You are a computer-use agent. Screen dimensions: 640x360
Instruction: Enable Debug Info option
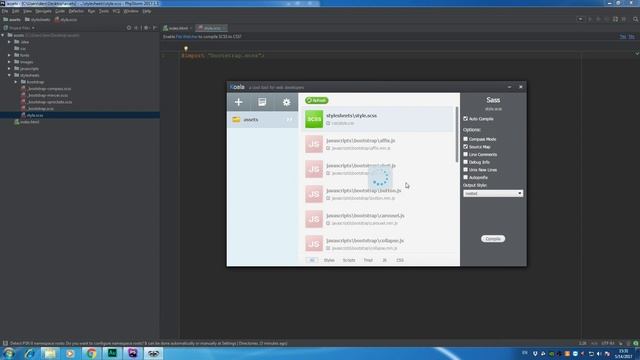coord(465,162)
